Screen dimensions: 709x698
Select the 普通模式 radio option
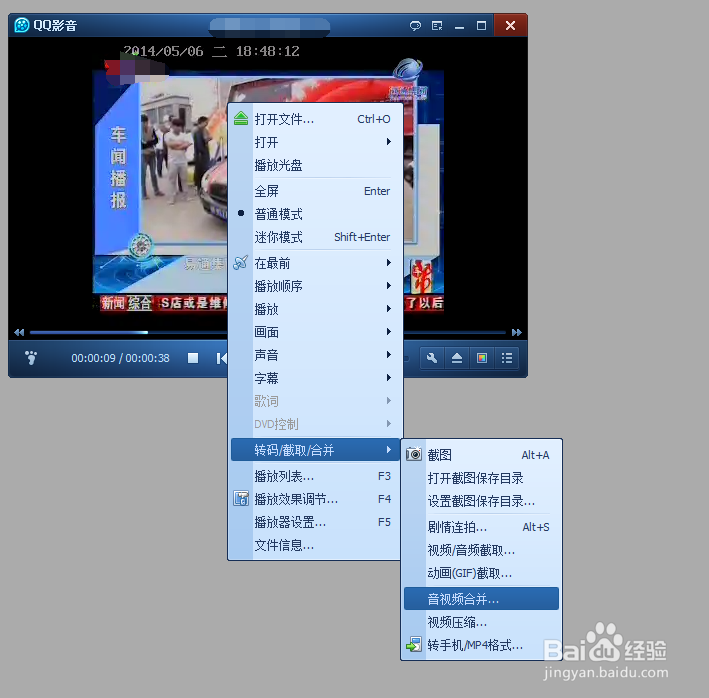coord(315,214)
